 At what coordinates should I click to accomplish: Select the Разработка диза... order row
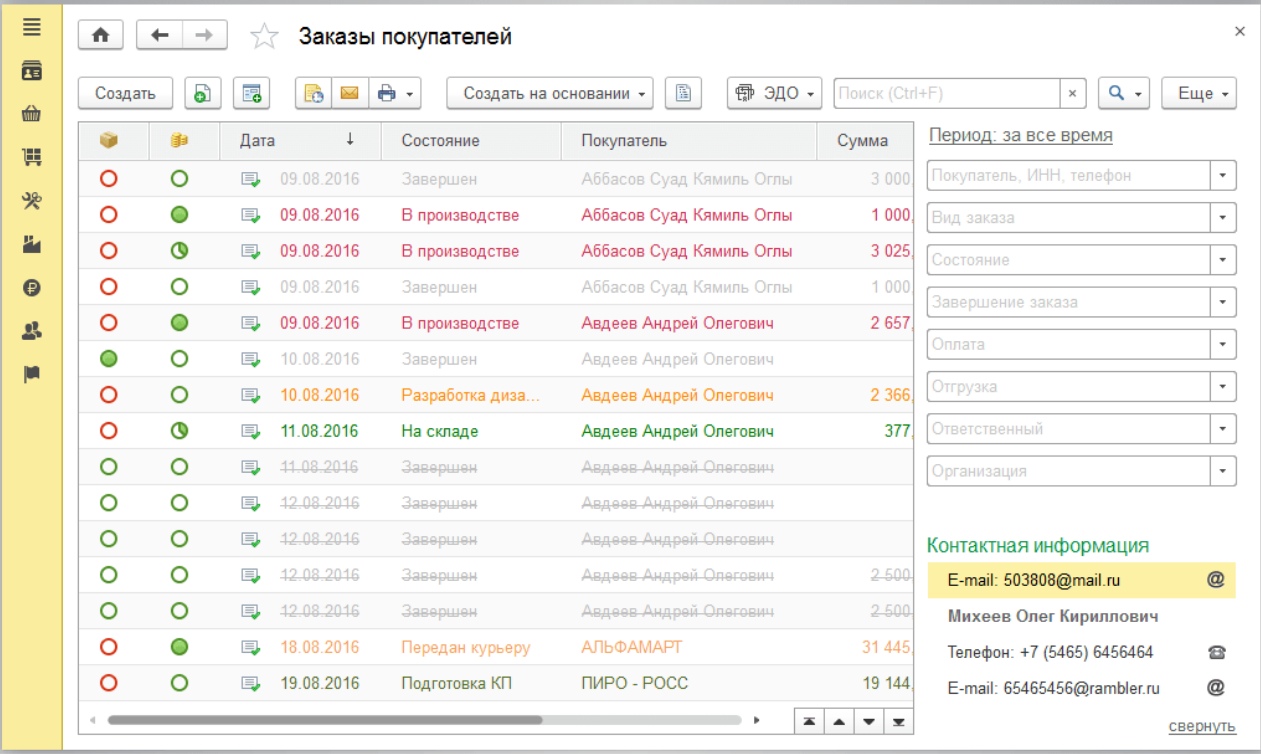point(496,396)
